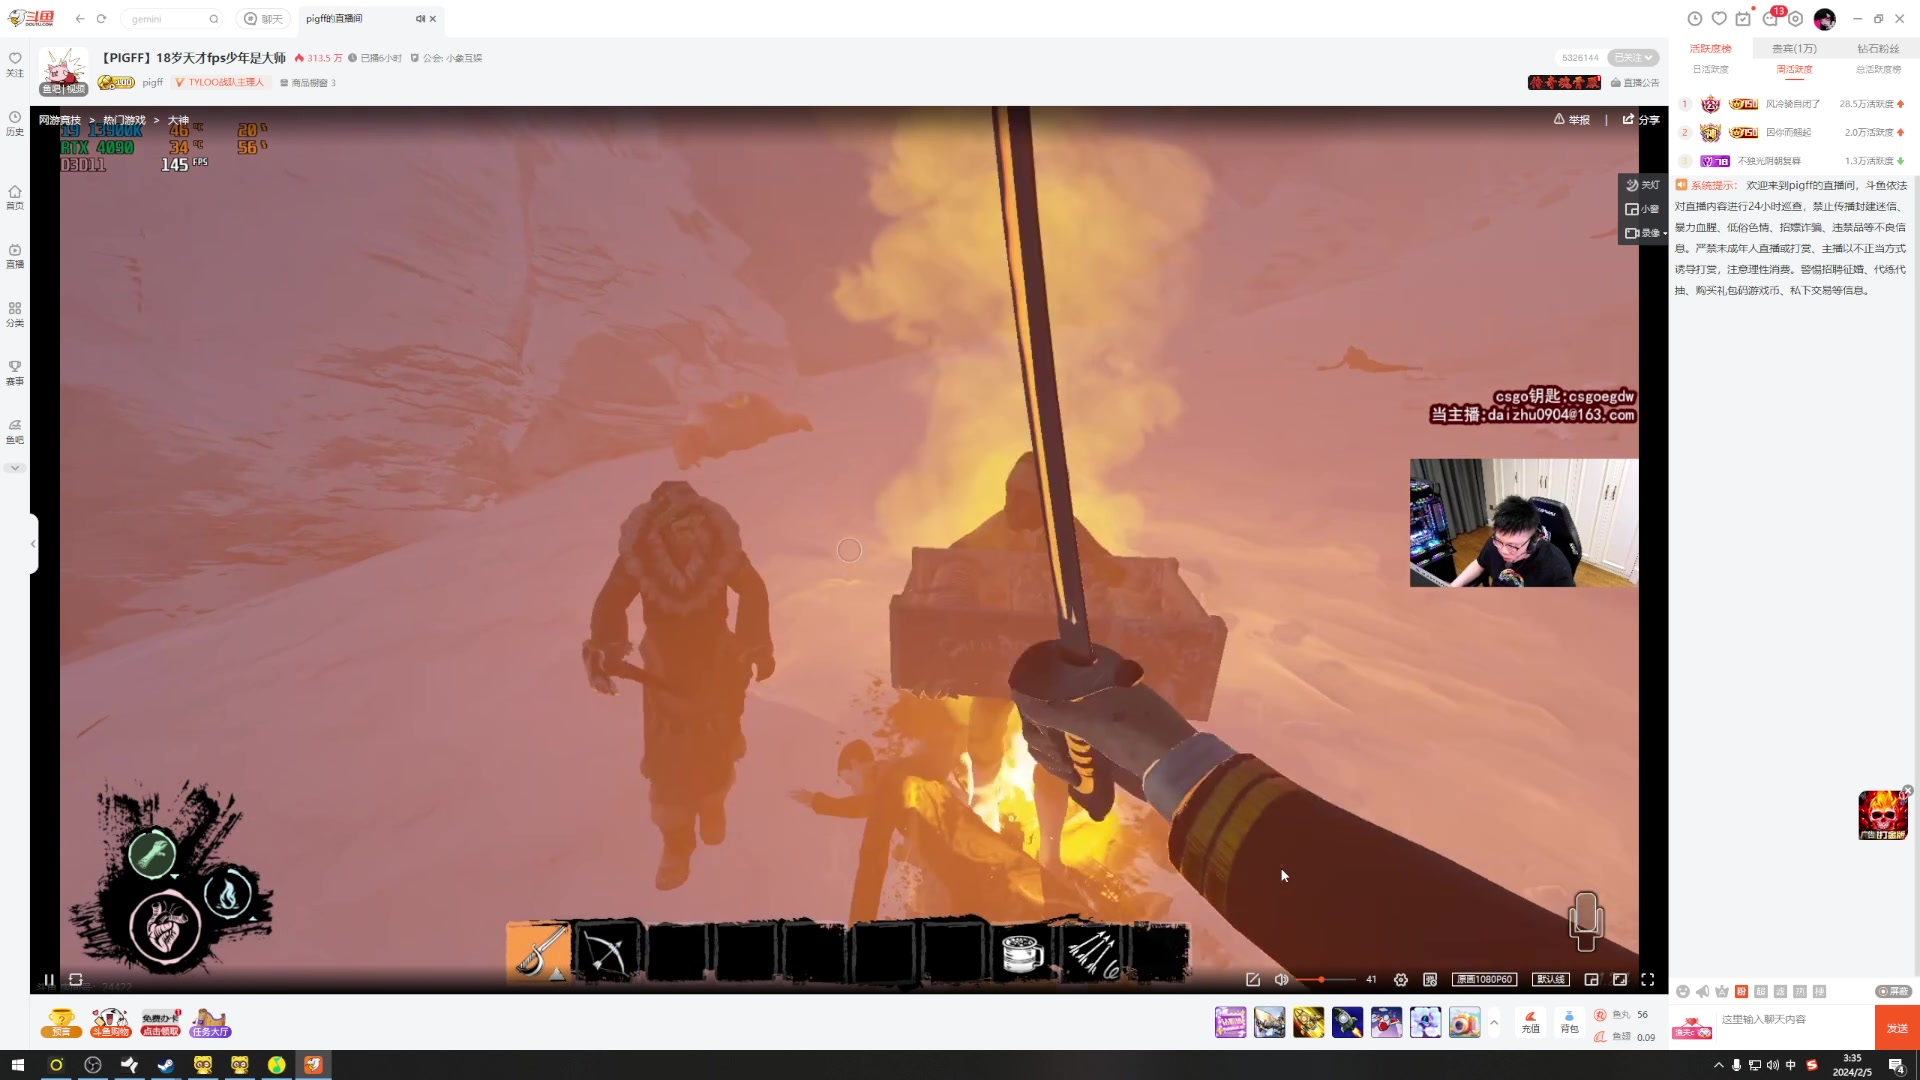Select 周活跃度 sub-tab
Image resolution: width=1920 pixels, height=1080 pixels.
tap(1794, 70)
